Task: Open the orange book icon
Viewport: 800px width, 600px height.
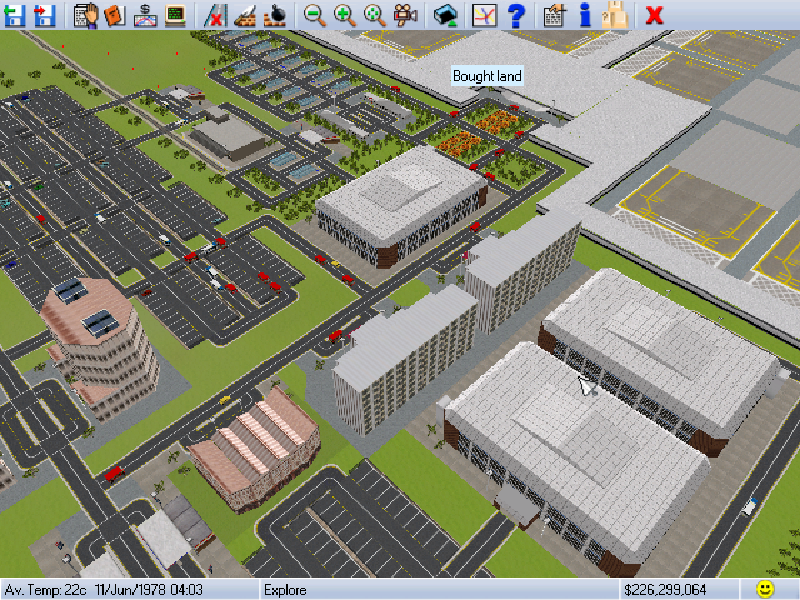Action: click(x=113, y=14)
